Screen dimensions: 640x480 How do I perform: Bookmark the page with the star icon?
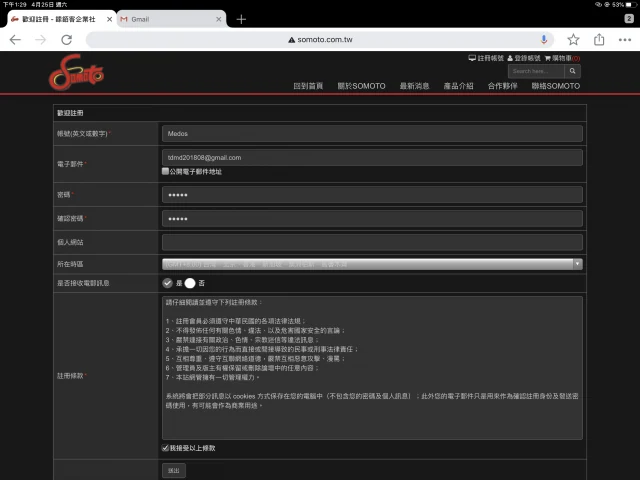[x=573, y=40]
